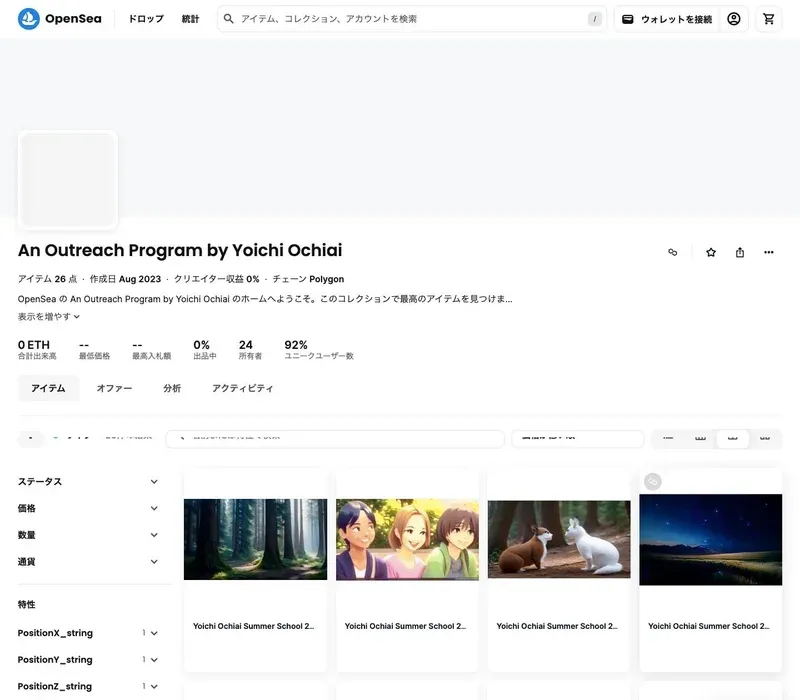Screen dimensions: 800x700
Task: Expand the PositionZ_string trait
Action: click(x=88, y=686)
